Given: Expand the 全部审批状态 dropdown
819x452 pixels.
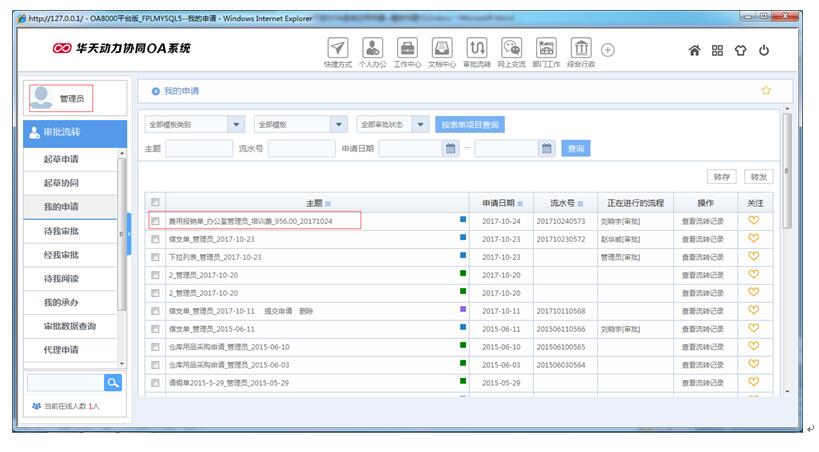Looking at the screenshot, I should [420, 124].
